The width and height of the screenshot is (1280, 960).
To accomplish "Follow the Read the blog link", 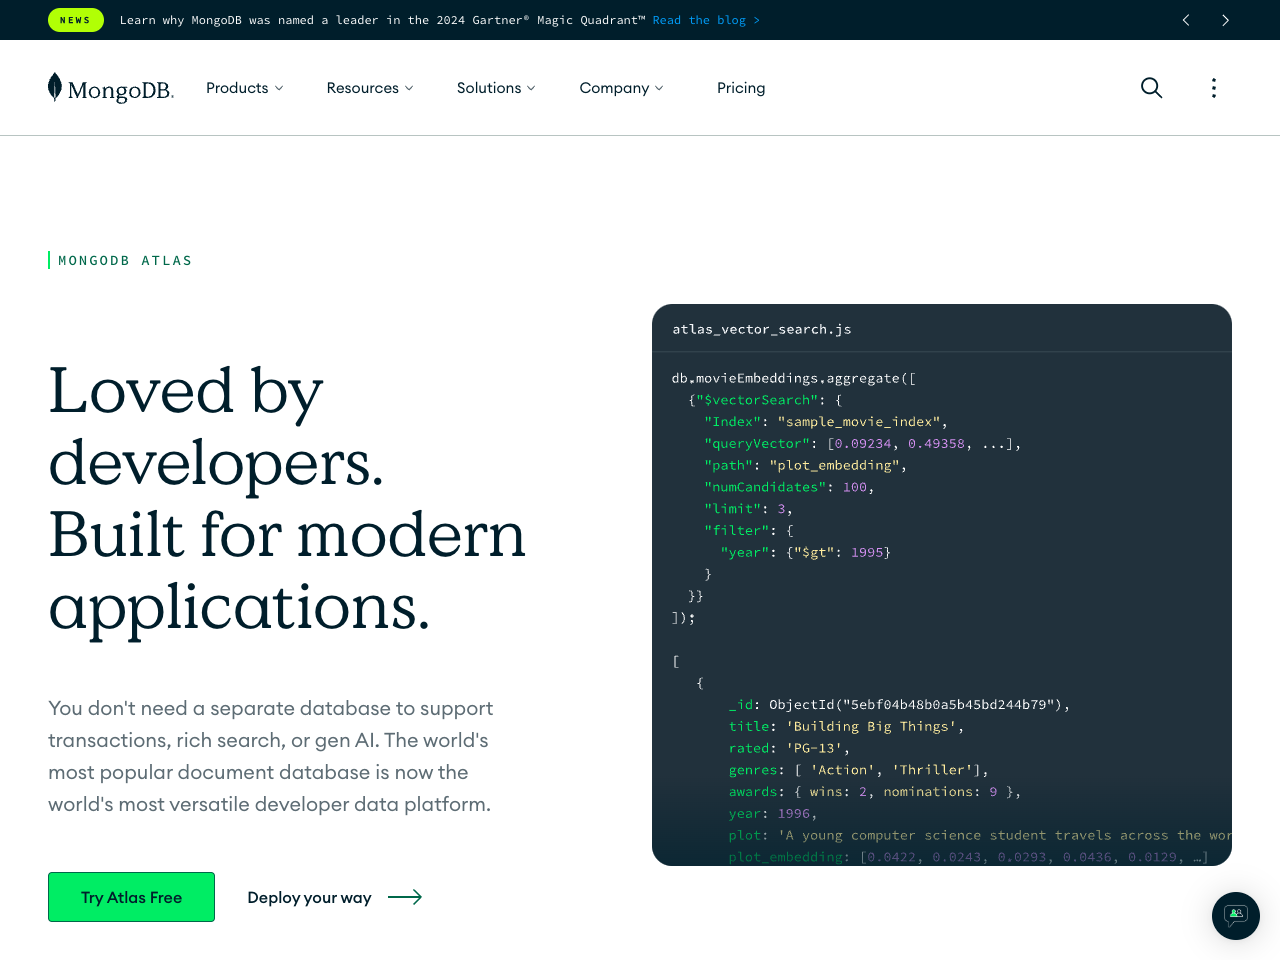I will 706,20.
